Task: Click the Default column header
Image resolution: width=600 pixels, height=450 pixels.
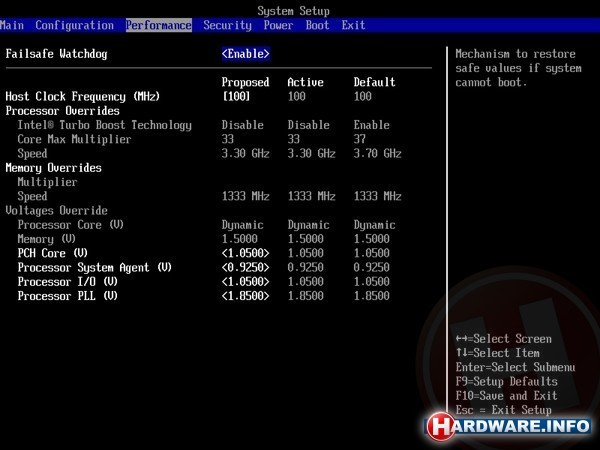Action: (x=374, y=82)
